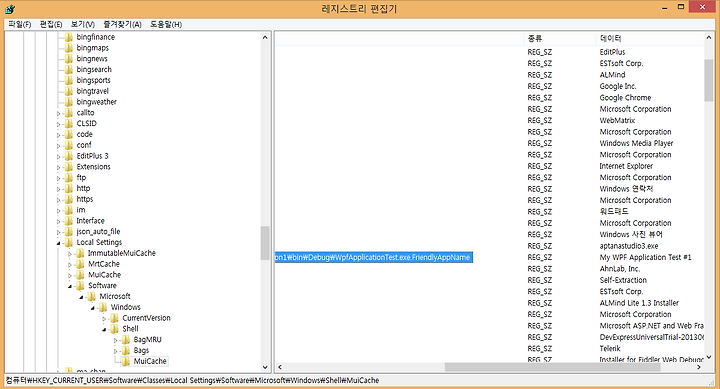The width and height of the screenshot is (720, 389).
Task: Select the Windows key in tree
Action: (x=125, y=307)
